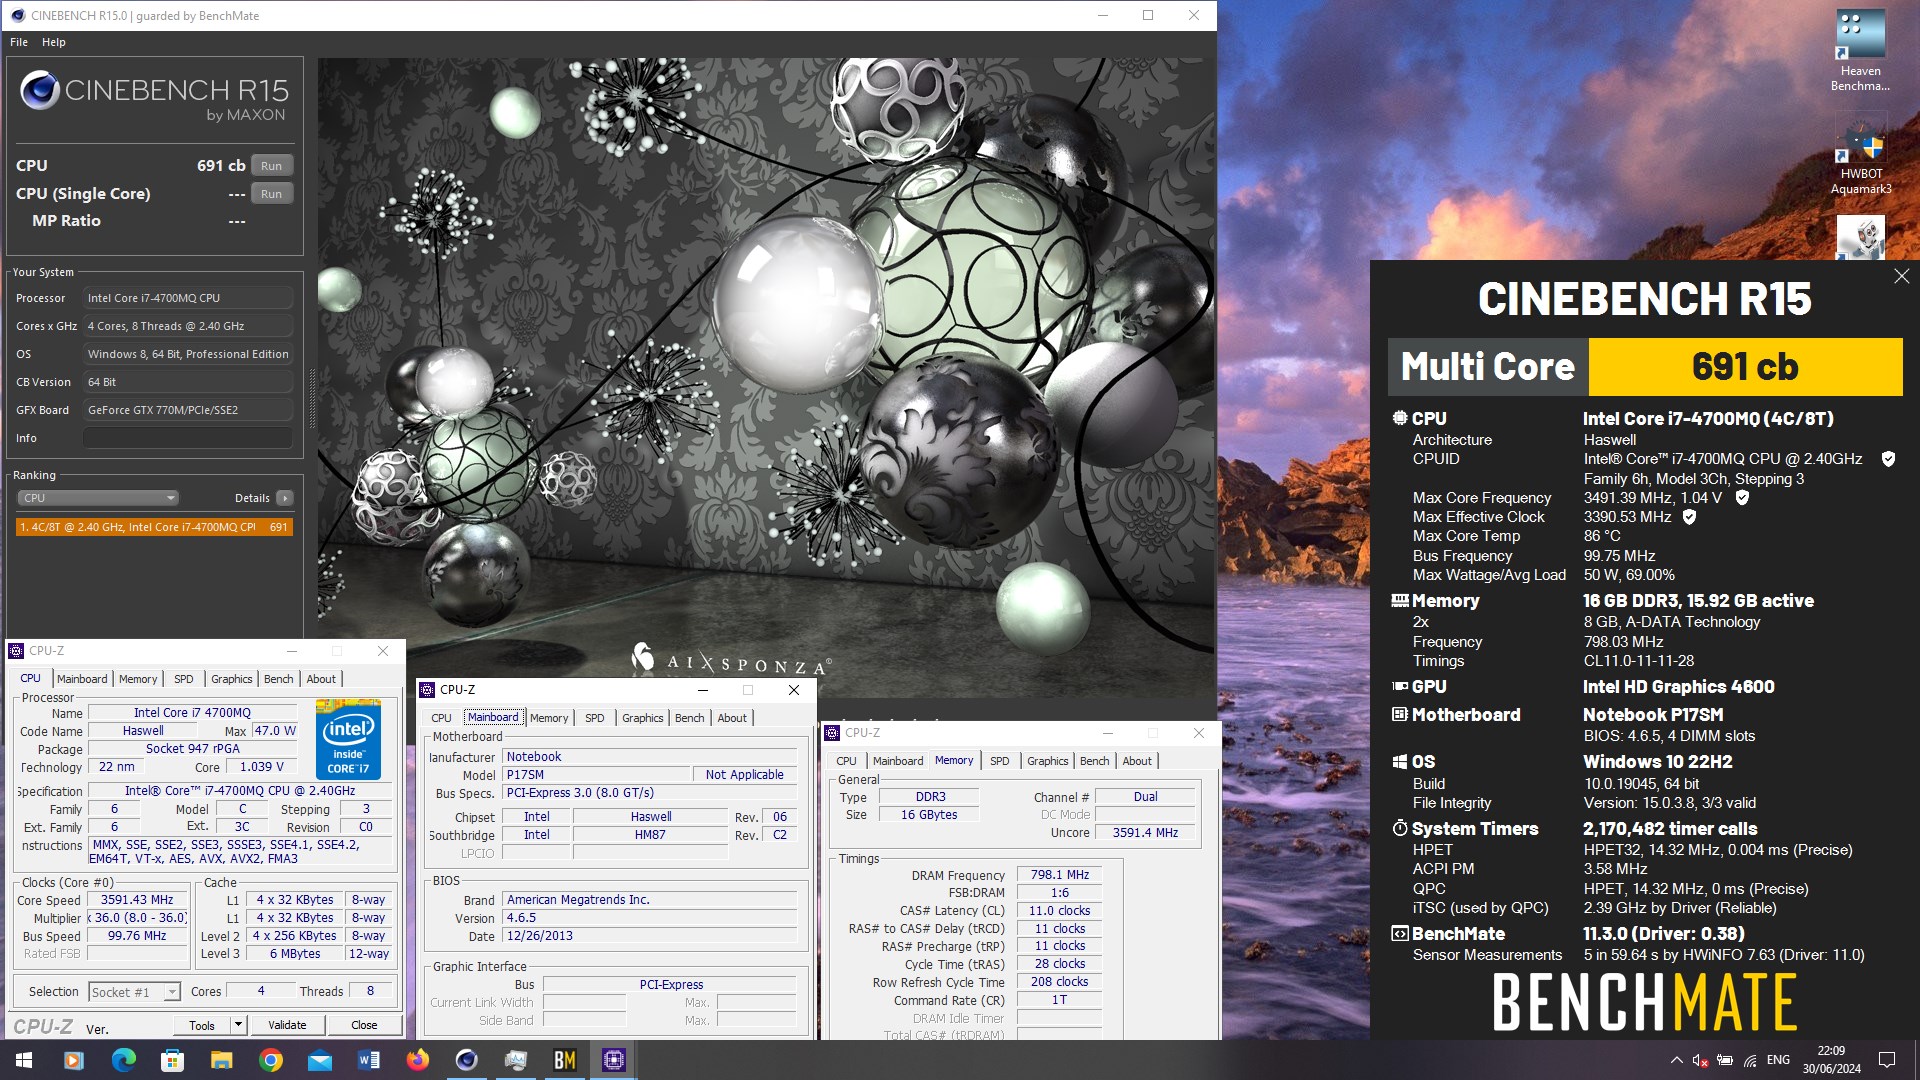Screen dimensions: 1920x1080
Task: Open the Help menu in Cinebench
Action: click(x=54, y=42)
